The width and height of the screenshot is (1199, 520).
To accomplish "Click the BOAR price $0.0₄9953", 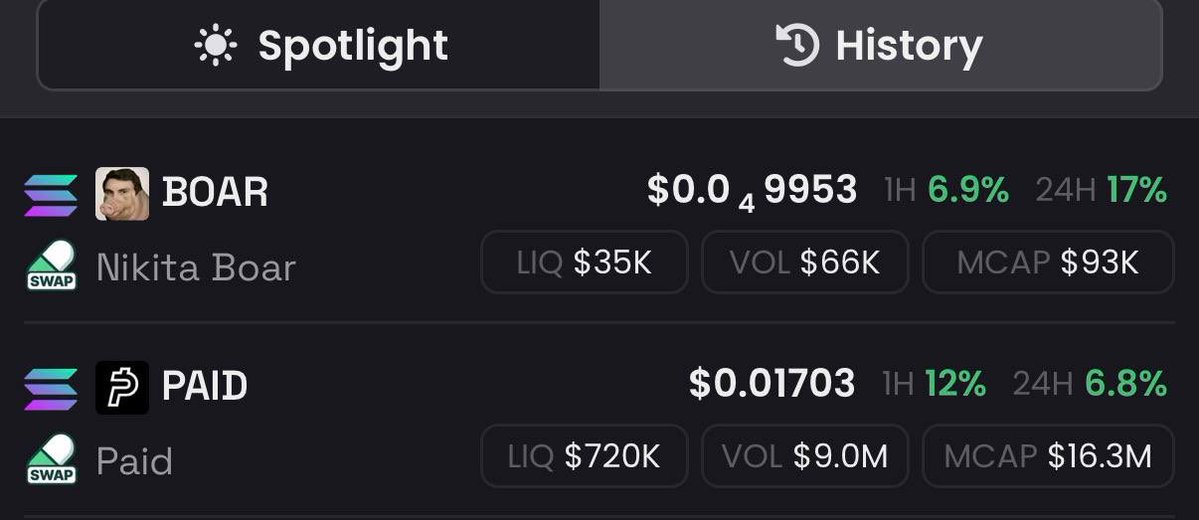I will [x=752, y=191].
